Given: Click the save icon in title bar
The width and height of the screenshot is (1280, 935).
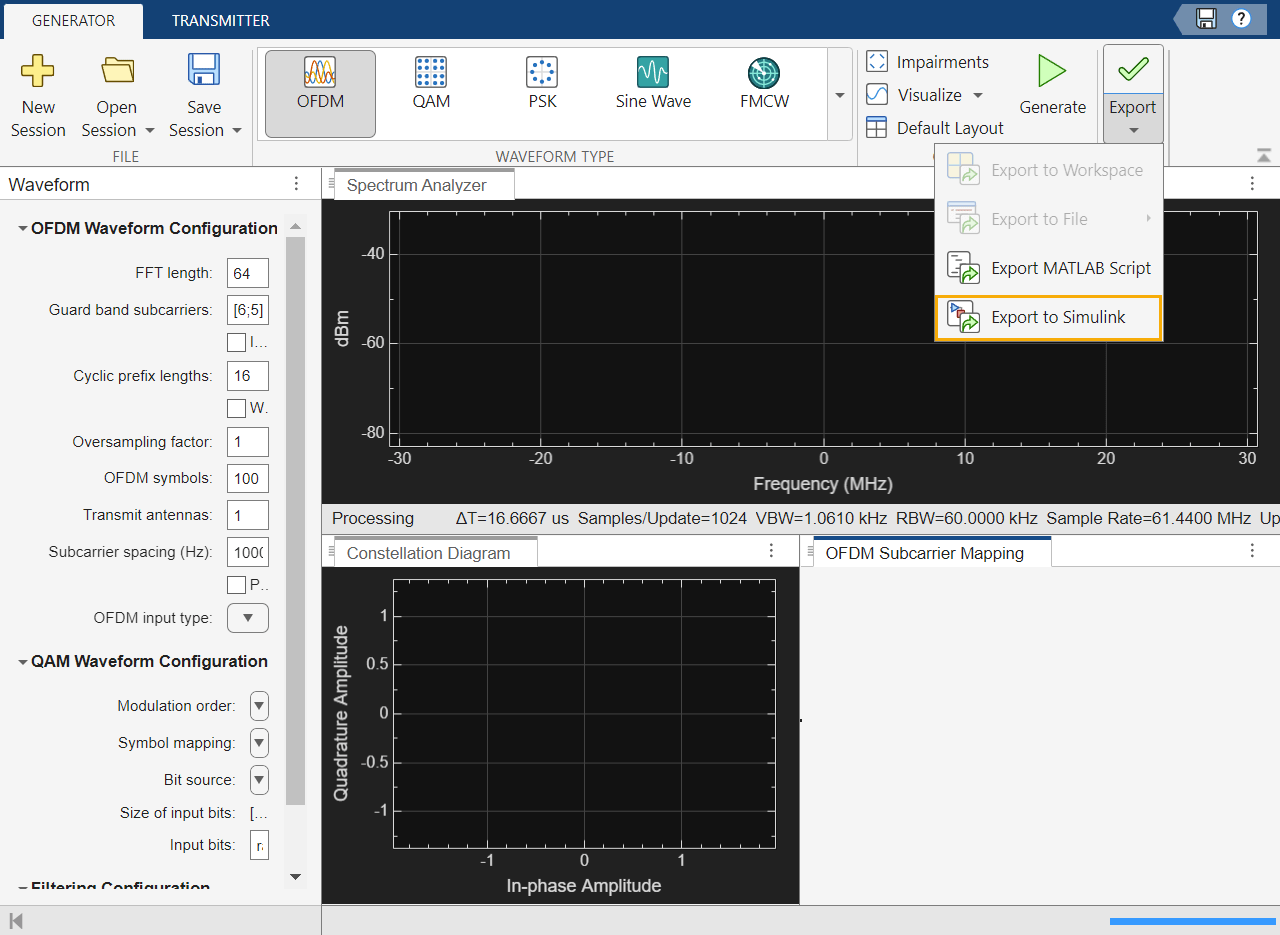Looking at the screenshot, I should point(1206,19).
